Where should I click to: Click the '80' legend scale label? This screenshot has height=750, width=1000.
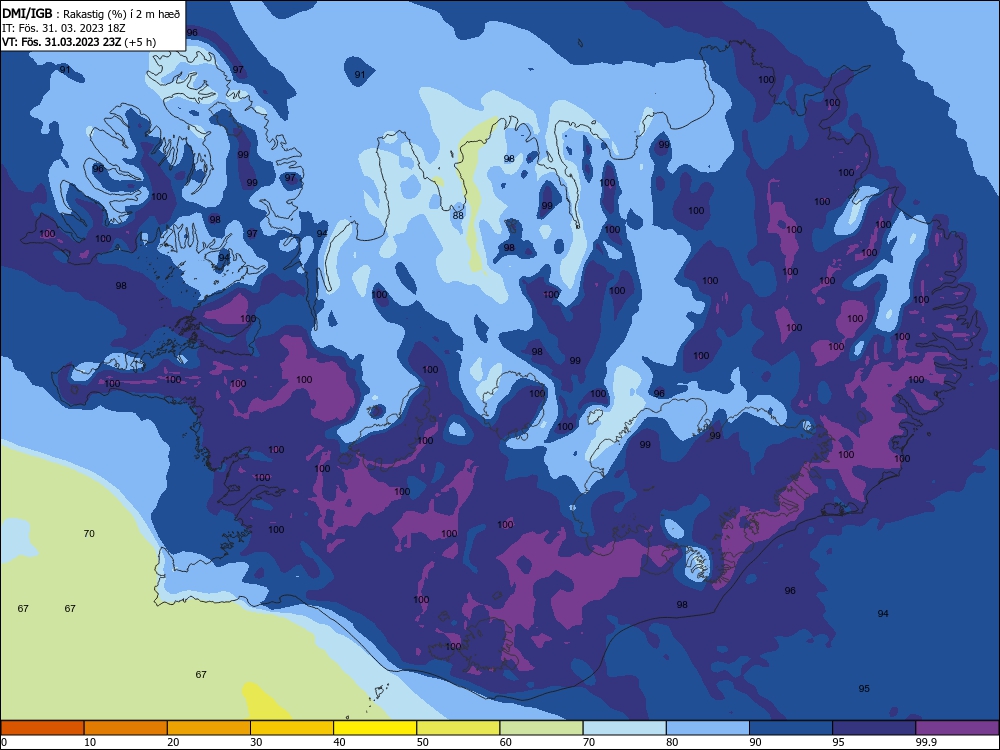672,742
